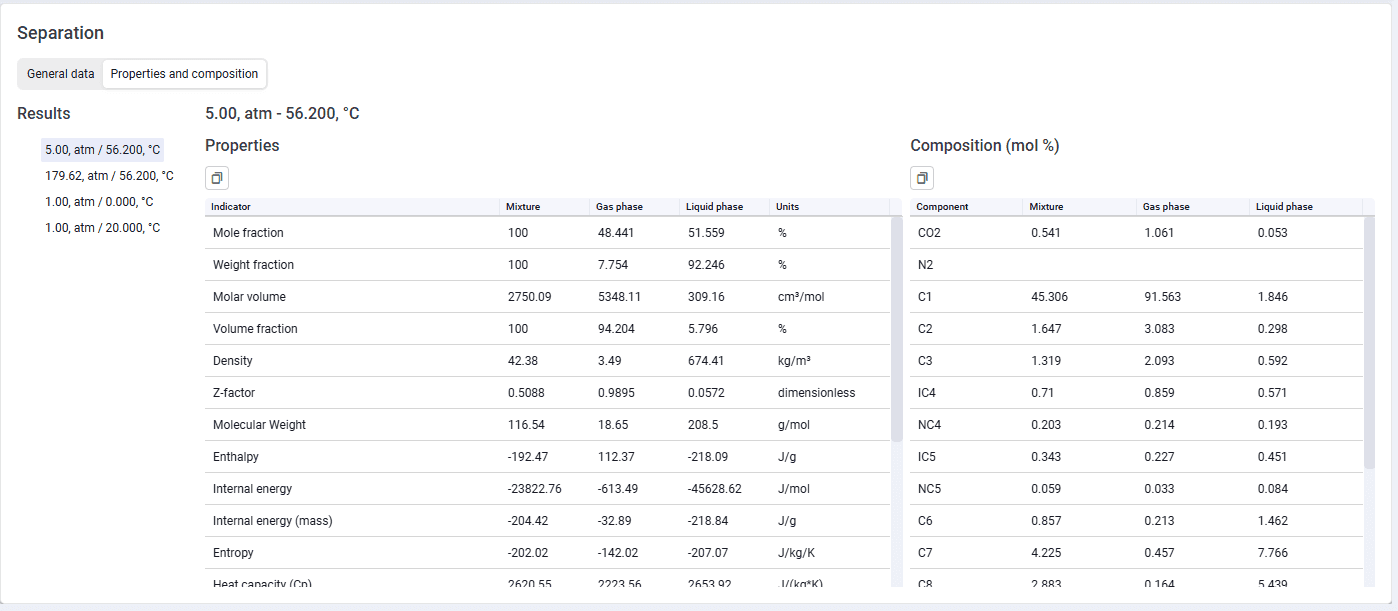Viewport: 1398px width, 611px height.
Task: Choose result 1.00, atm / 0.000, °C
Action: pyautogui.click(x=99, y=202)
